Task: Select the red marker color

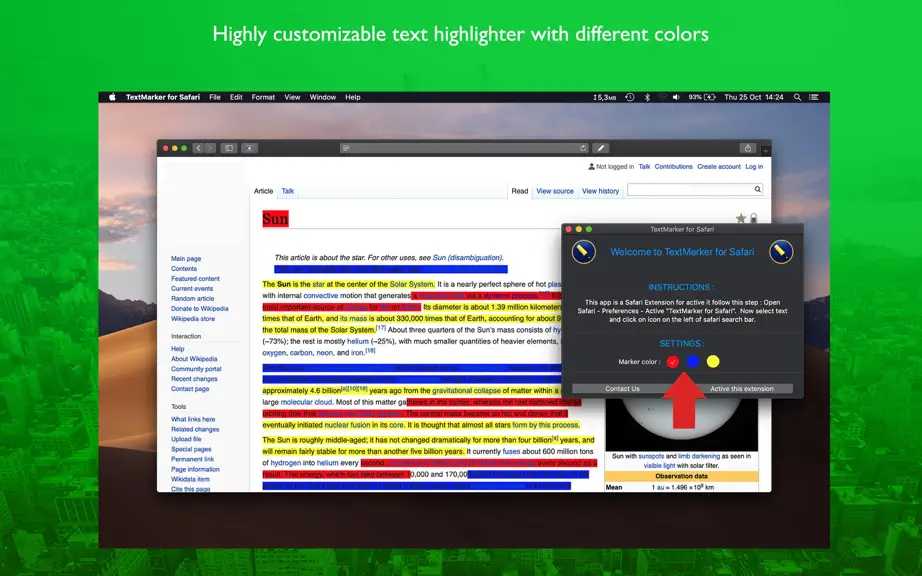Action: pos(673,362)
